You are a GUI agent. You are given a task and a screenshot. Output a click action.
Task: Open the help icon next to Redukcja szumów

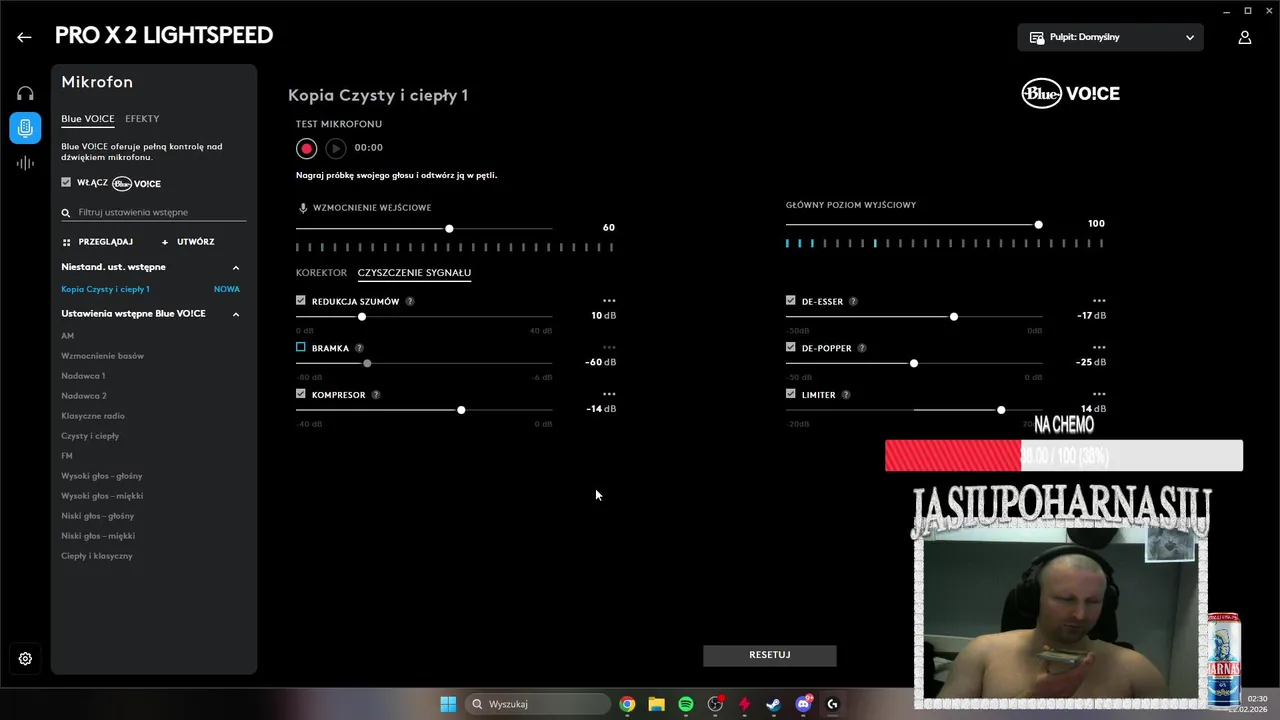(x=410, y=301)
